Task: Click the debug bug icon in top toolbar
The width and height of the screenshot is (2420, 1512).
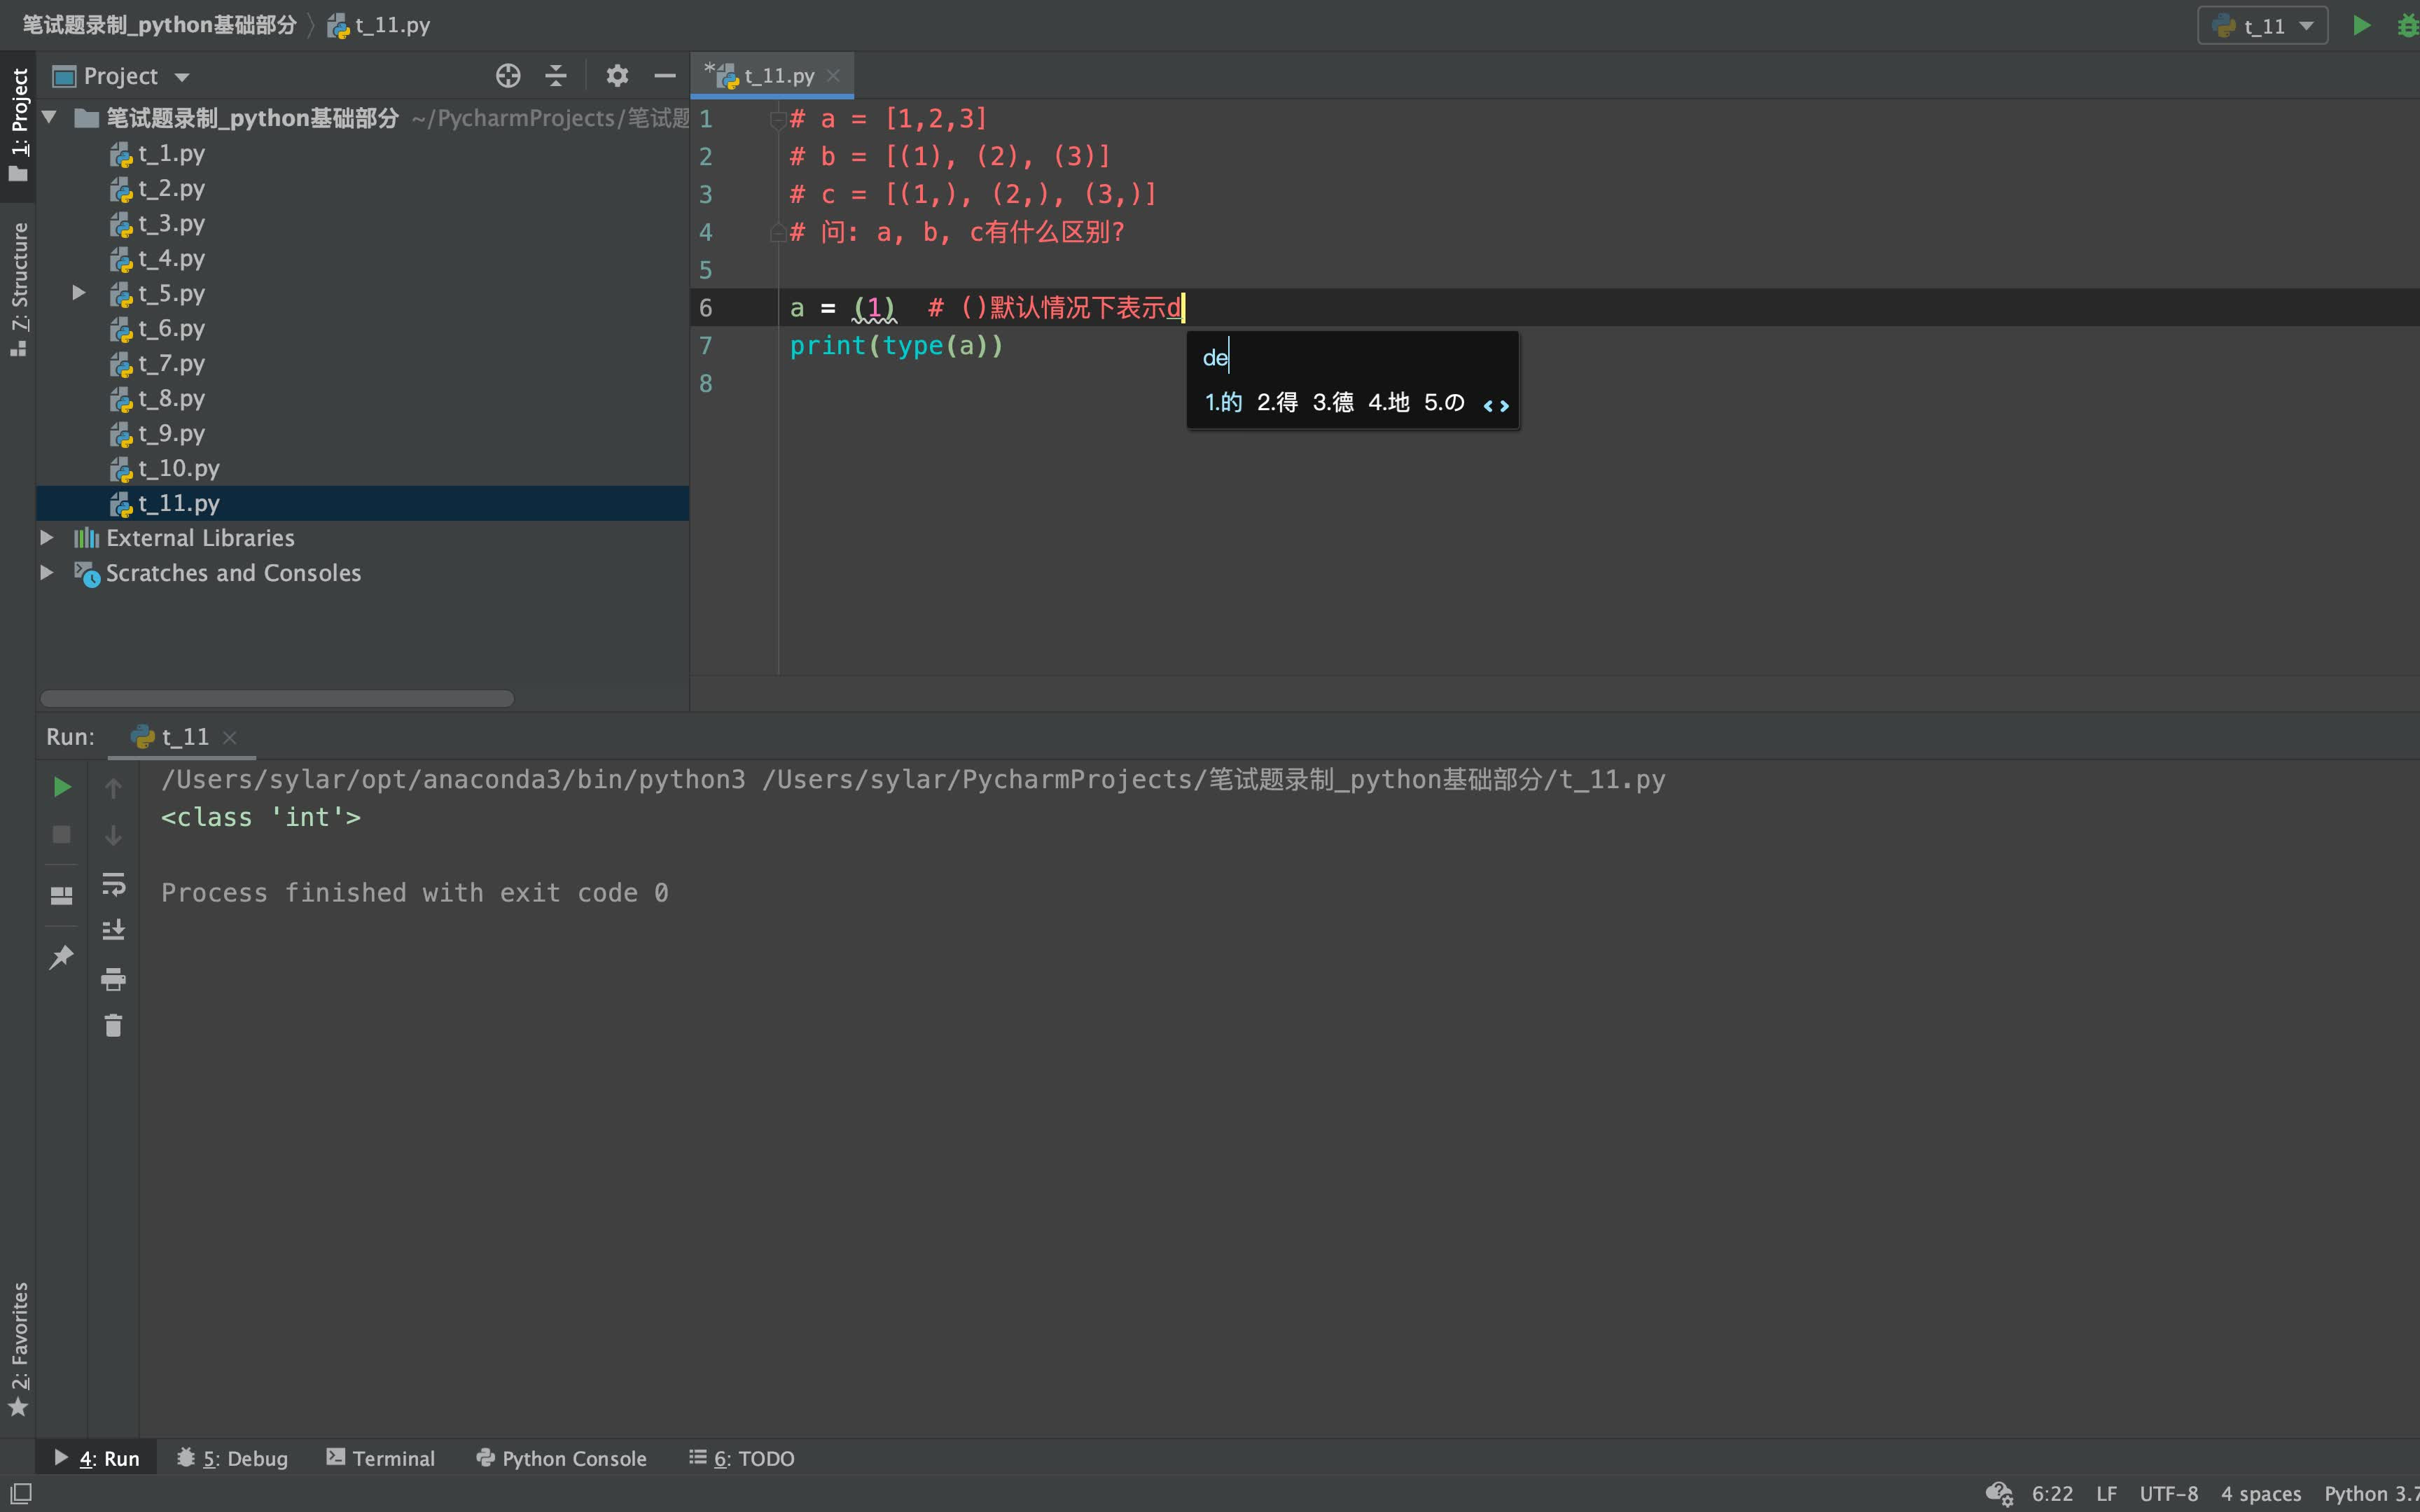Action: click(2408, 25)
